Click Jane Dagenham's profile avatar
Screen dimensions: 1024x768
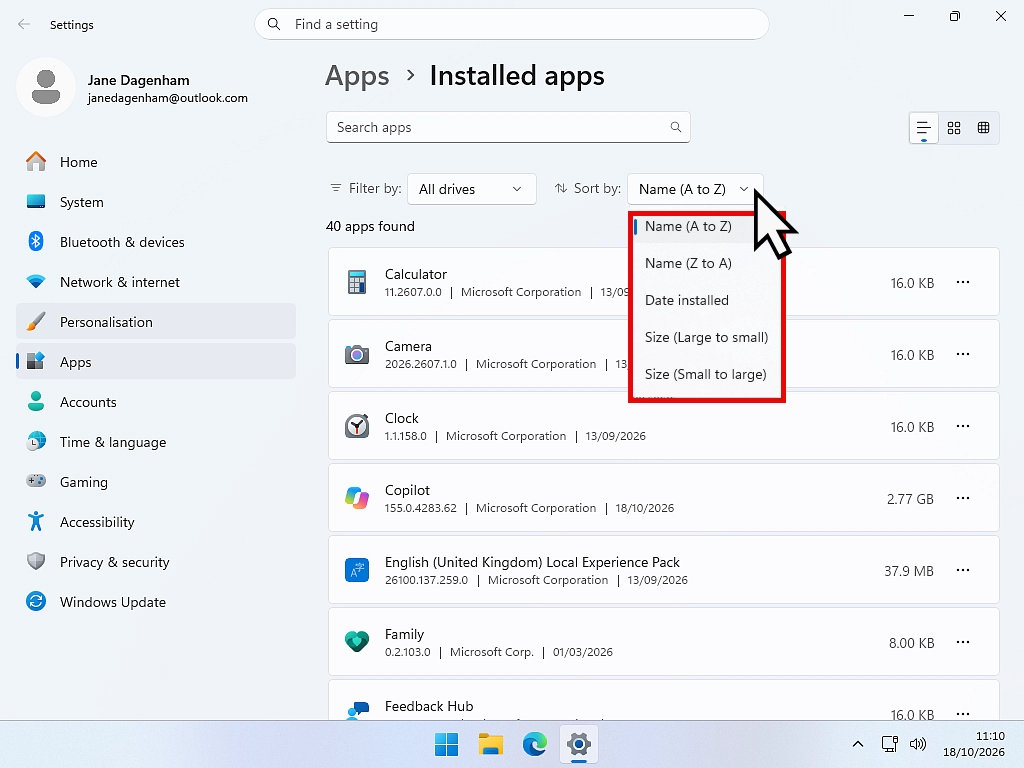click(46, 88)
